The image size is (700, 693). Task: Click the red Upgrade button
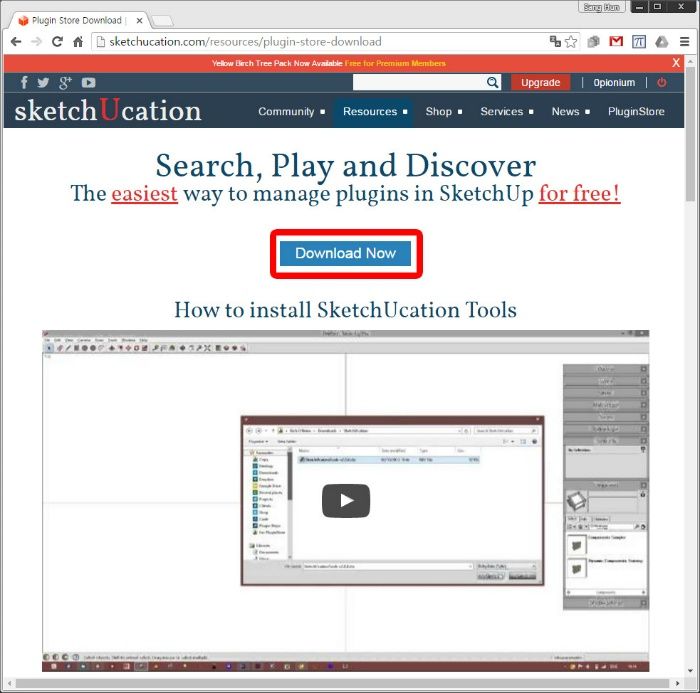coord(540,83)
